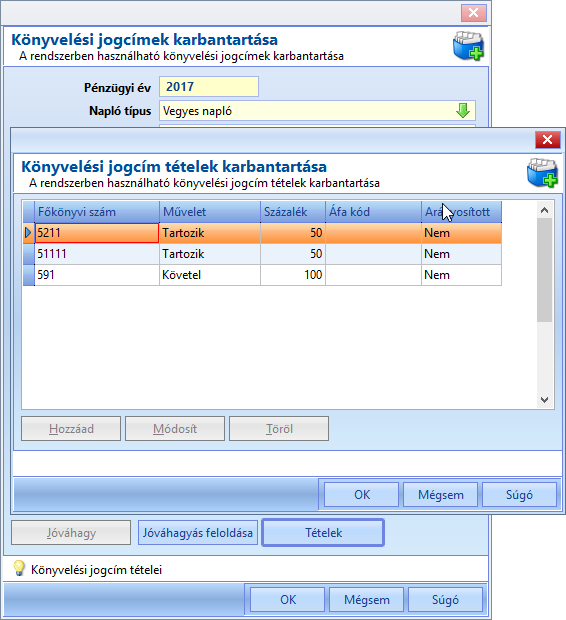Click the Tartozik cell in row 51111

(210, 254)
